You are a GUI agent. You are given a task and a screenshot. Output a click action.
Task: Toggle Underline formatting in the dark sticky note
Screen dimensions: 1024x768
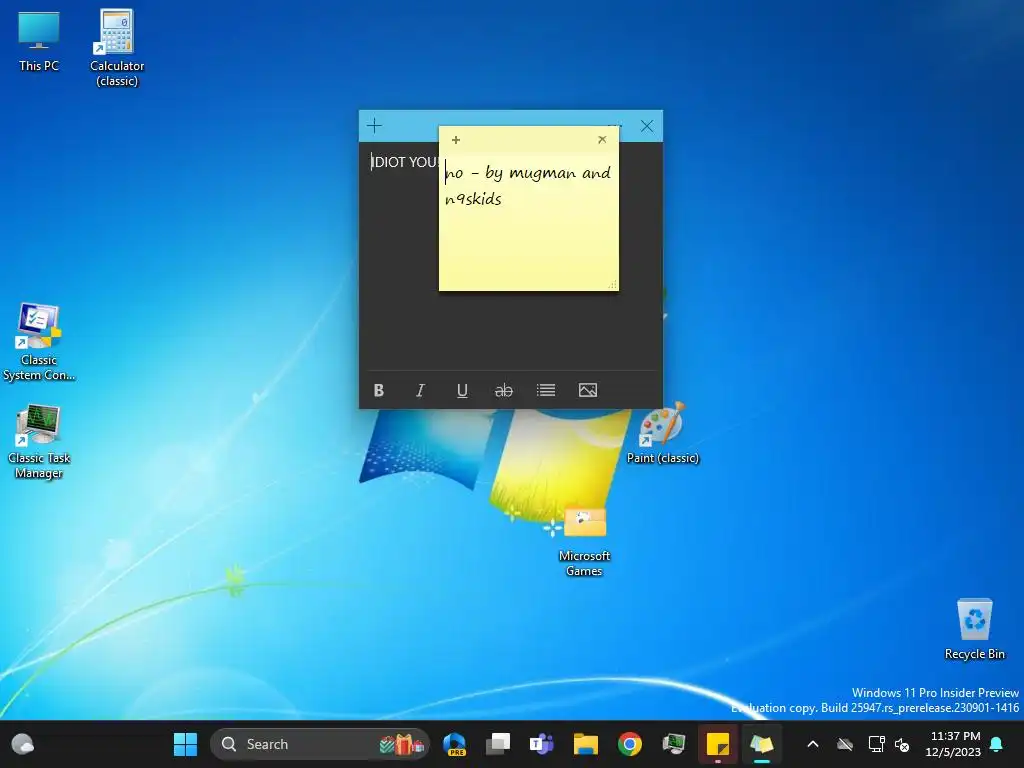pyautogui.click(x=462, y=391)
